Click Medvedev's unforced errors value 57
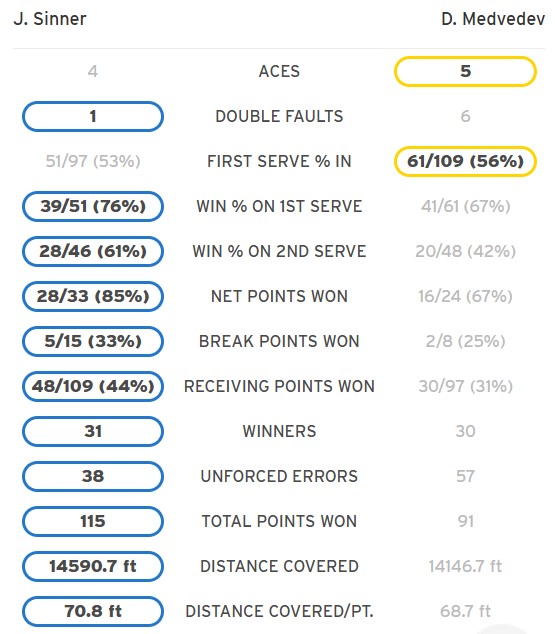Viewport: 555px width, 634px height. point(465,476)
